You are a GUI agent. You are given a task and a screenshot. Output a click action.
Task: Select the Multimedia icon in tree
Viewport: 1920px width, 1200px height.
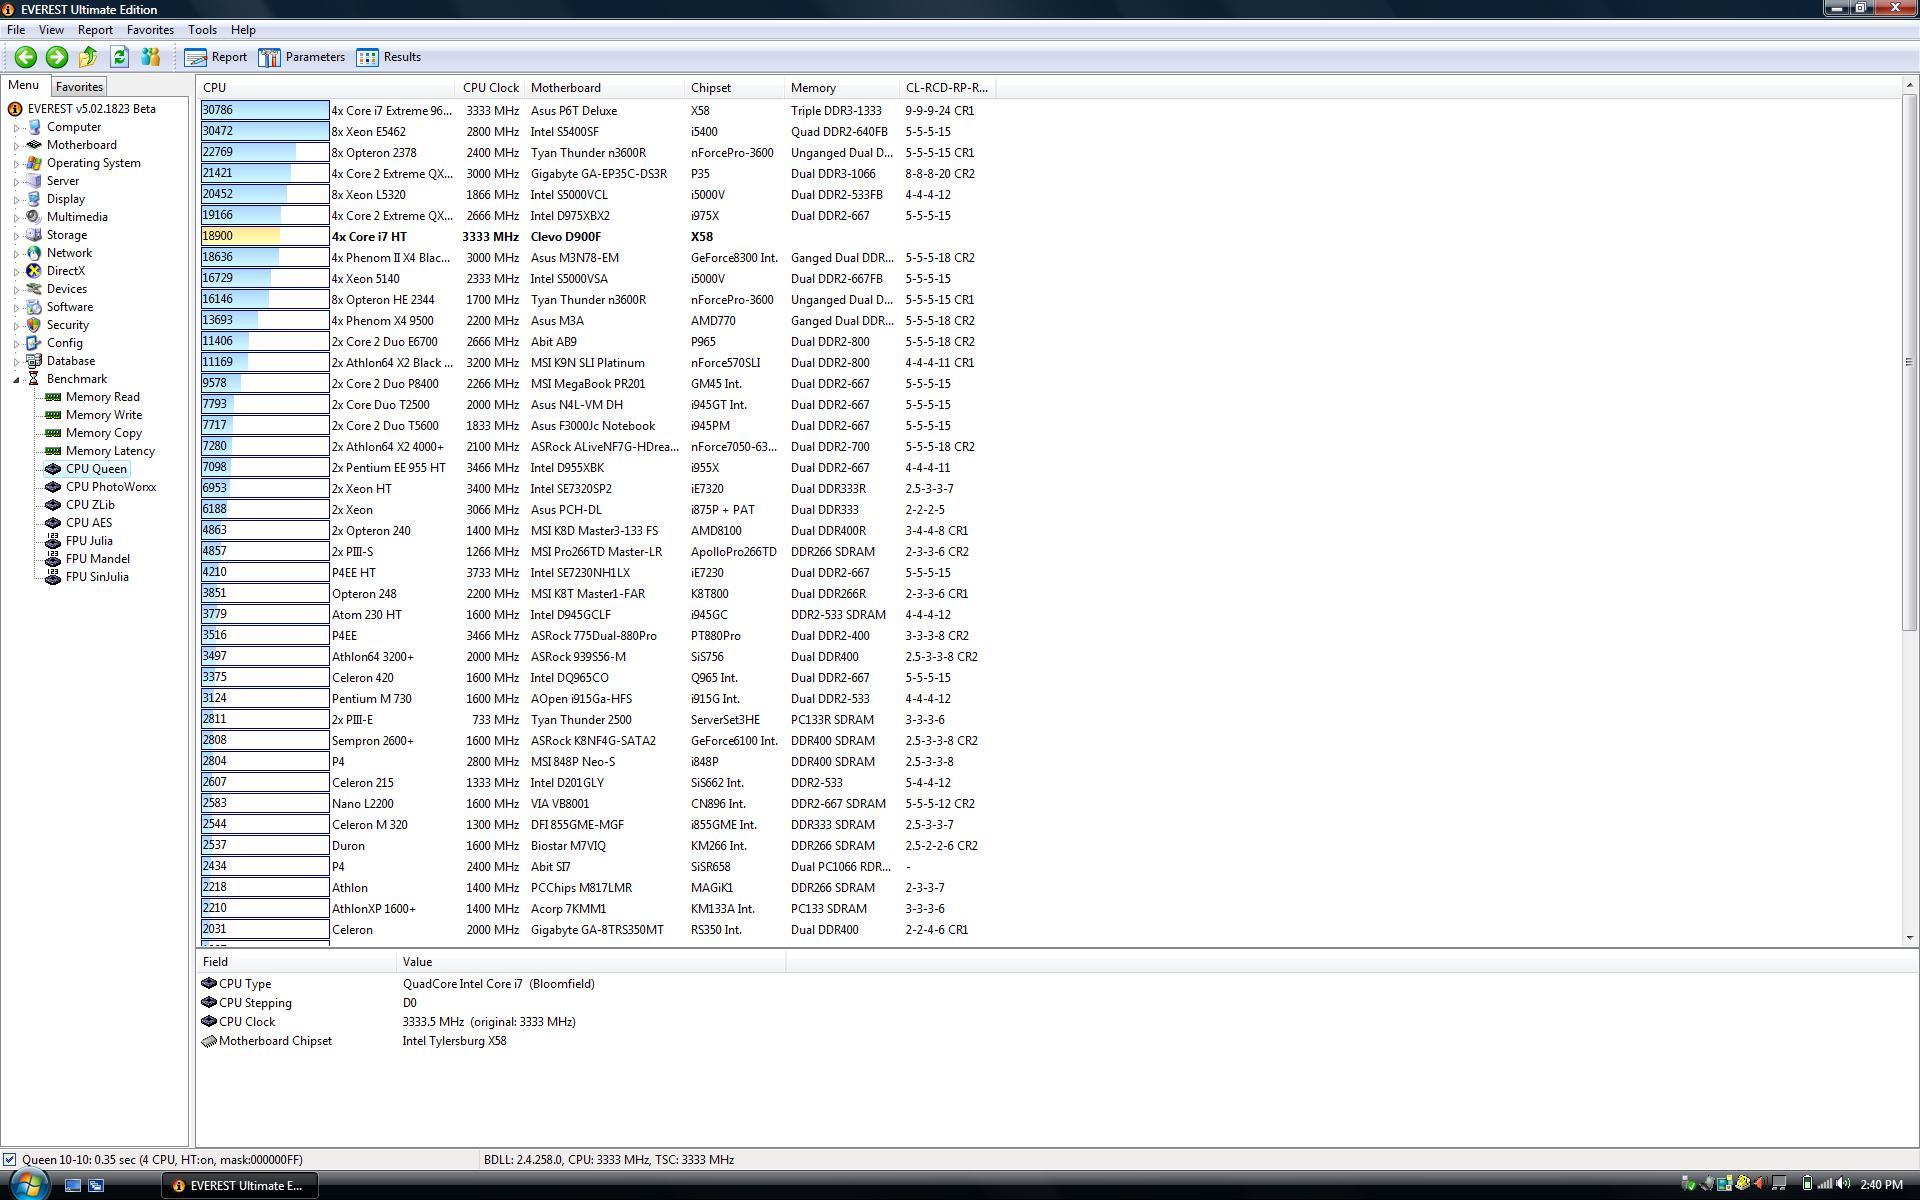tap(34, 217)
